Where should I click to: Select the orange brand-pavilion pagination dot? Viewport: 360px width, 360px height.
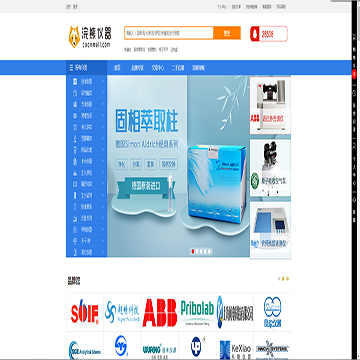tap(283, 279)
